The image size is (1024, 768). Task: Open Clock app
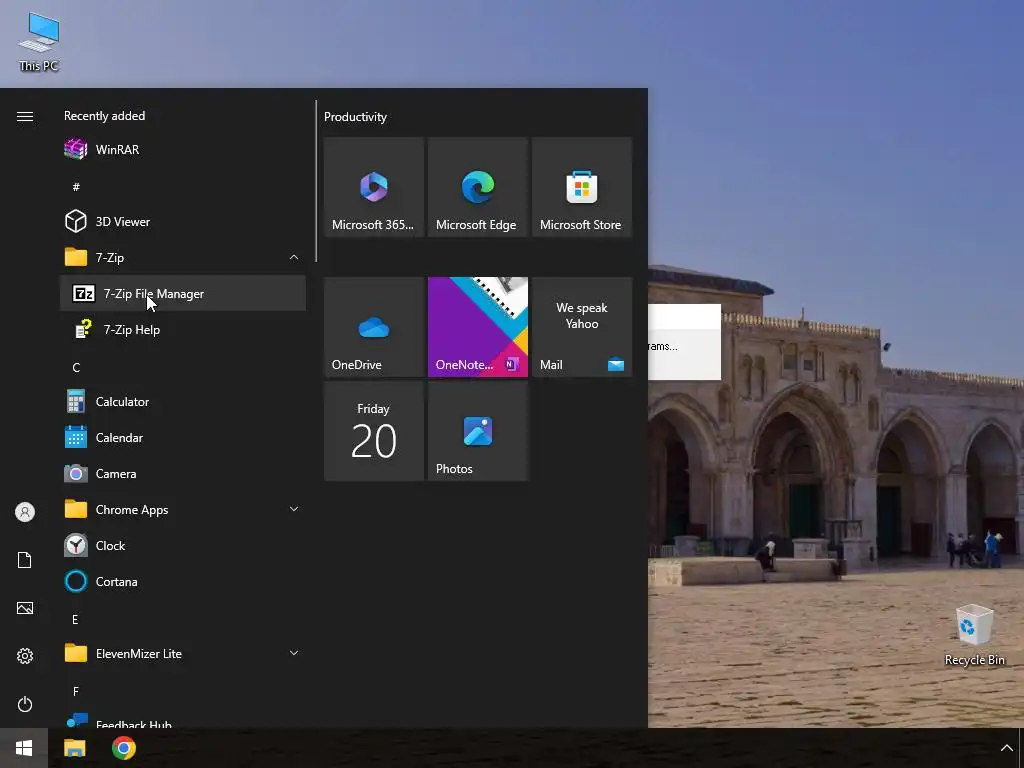click(x=183, y=545)
